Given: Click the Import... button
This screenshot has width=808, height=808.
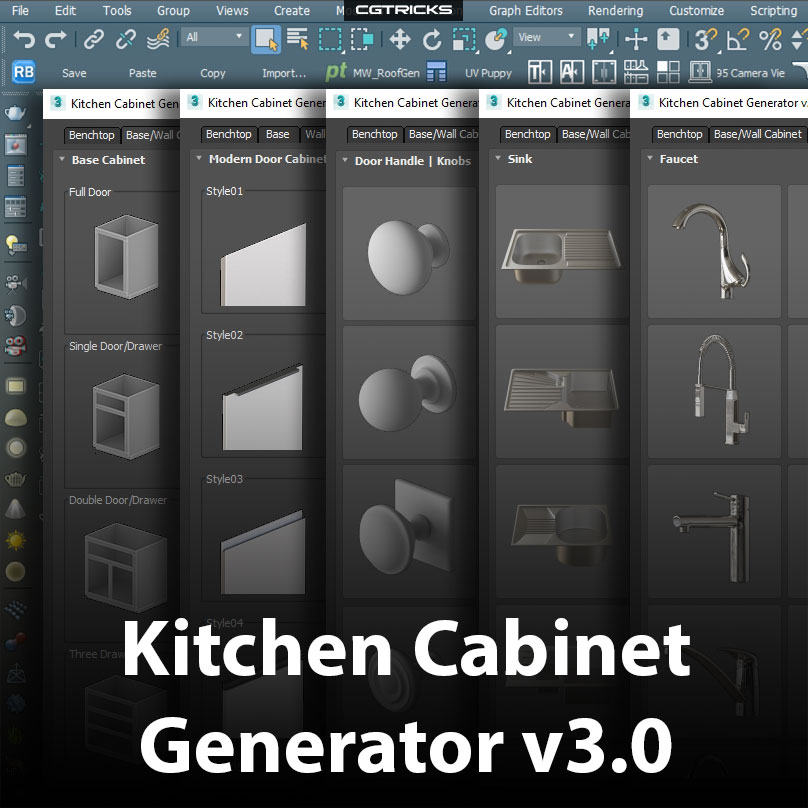Looking at the screenshot, I should tap(284, 73).
